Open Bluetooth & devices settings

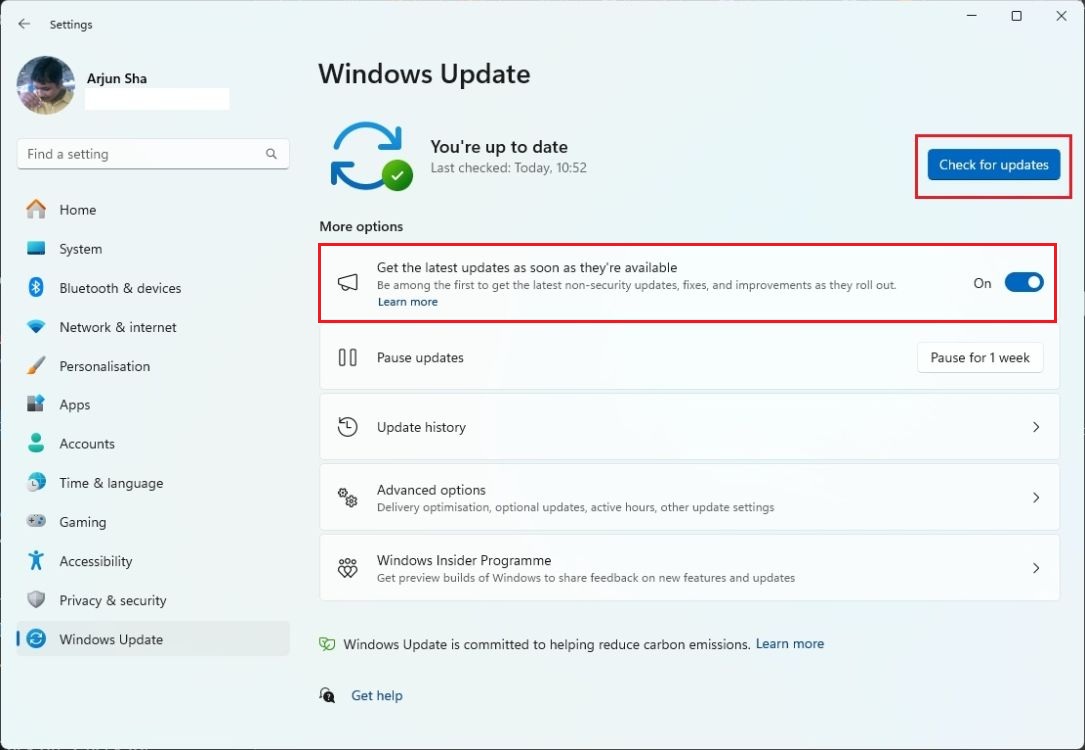click(x=35, y=287)
